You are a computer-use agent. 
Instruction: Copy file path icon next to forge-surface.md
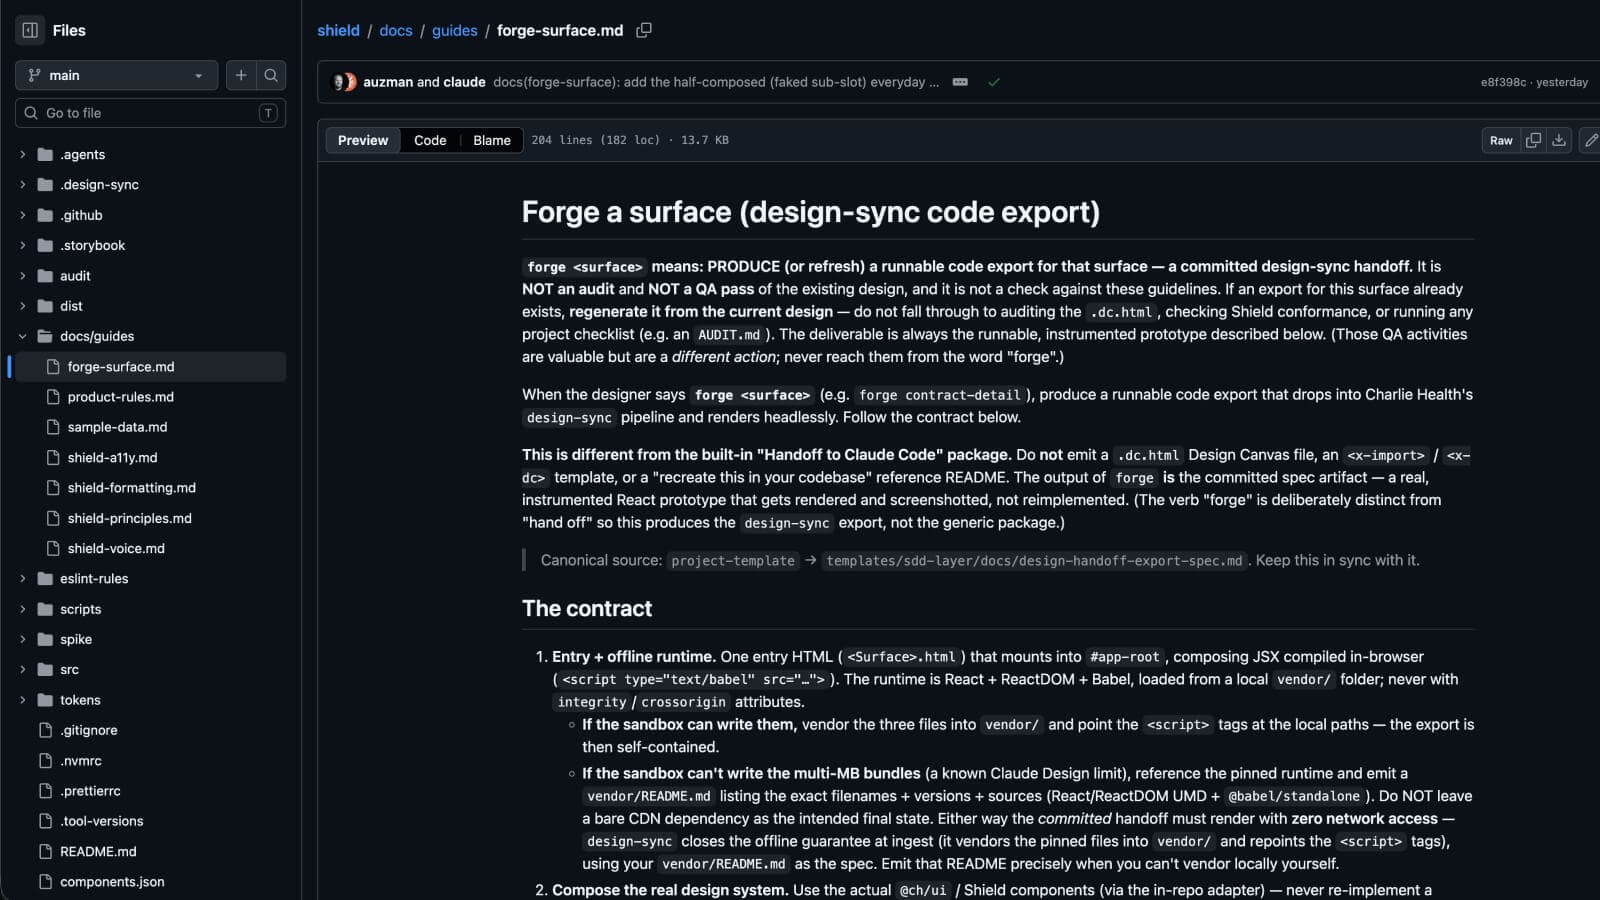click(x=644, y=30)
